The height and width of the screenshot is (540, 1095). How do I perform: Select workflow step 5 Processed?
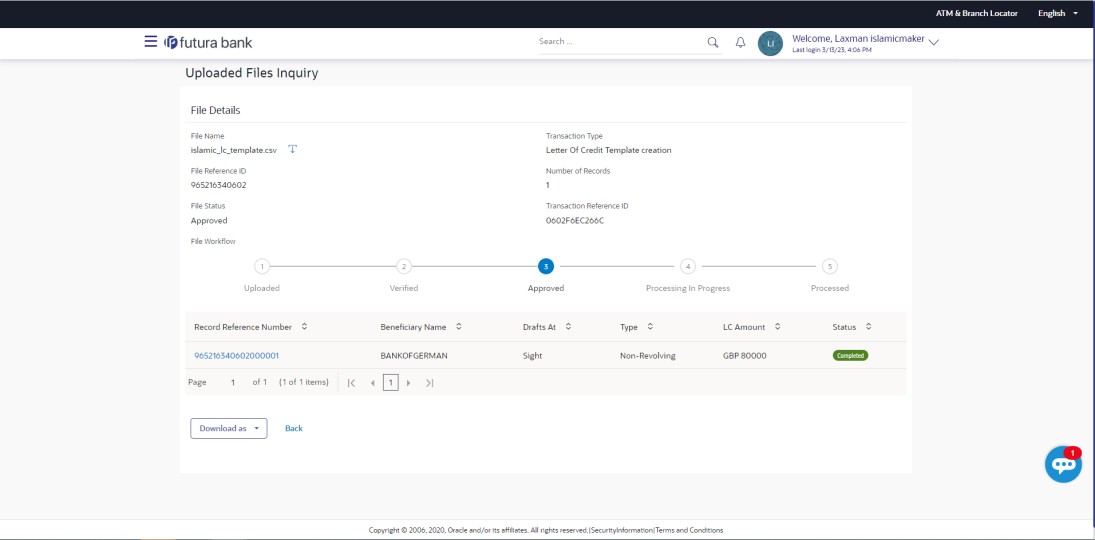[x=830, y=266]
